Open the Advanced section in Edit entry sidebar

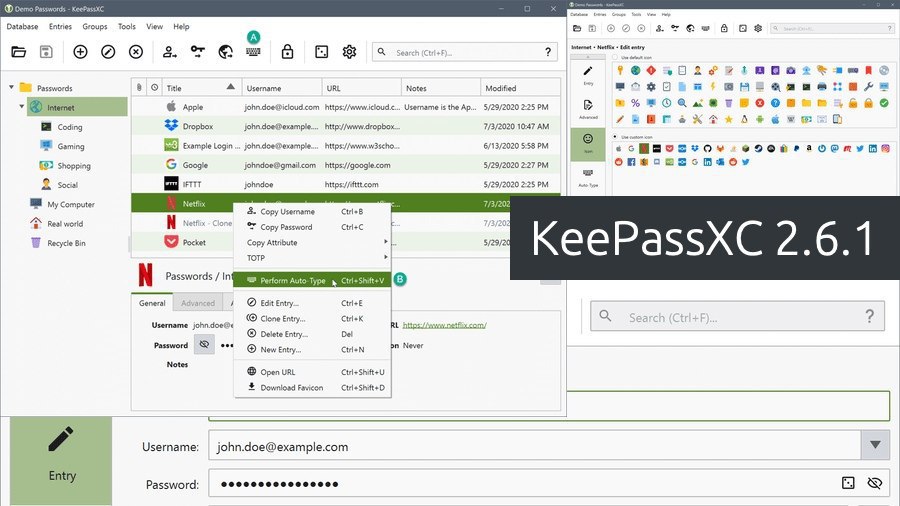tap(588, 109)
